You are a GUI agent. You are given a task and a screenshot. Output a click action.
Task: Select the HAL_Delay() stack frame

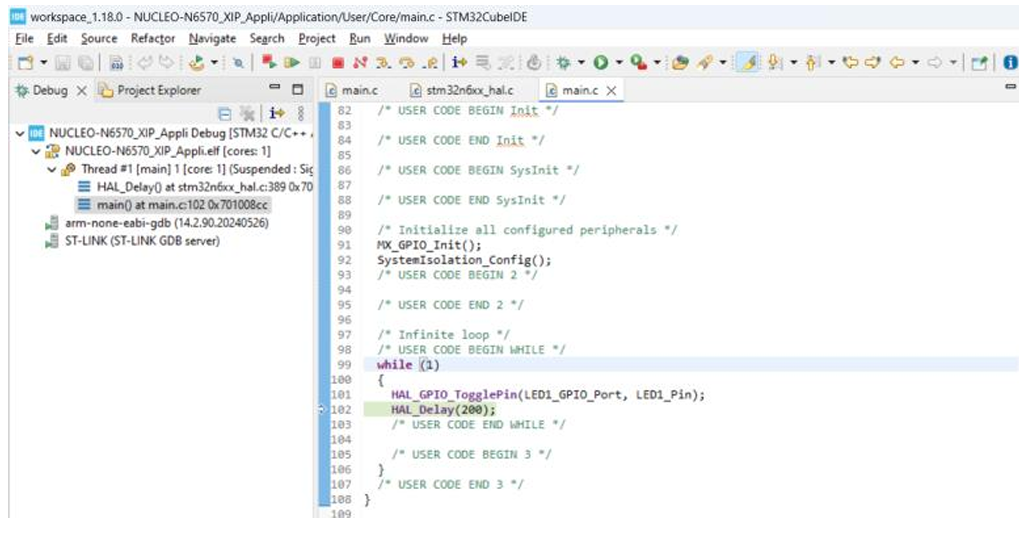pos(195,187)
